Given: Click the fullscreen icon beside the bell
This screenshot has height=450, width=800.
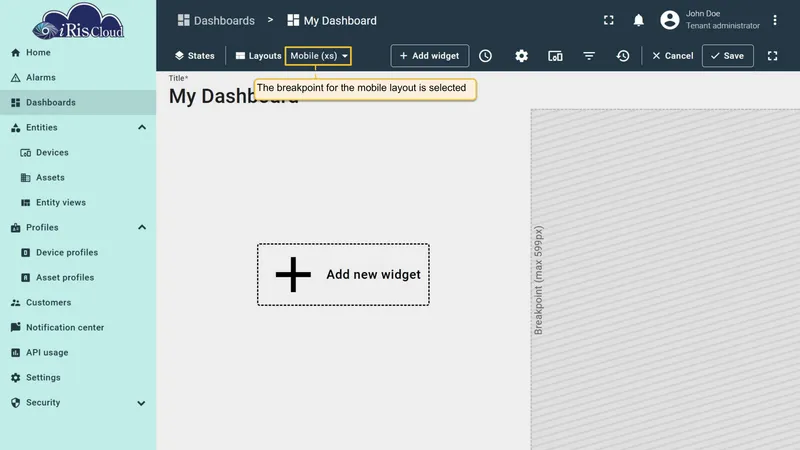Looking at the screenshot, I should click(x=609, y=20).
